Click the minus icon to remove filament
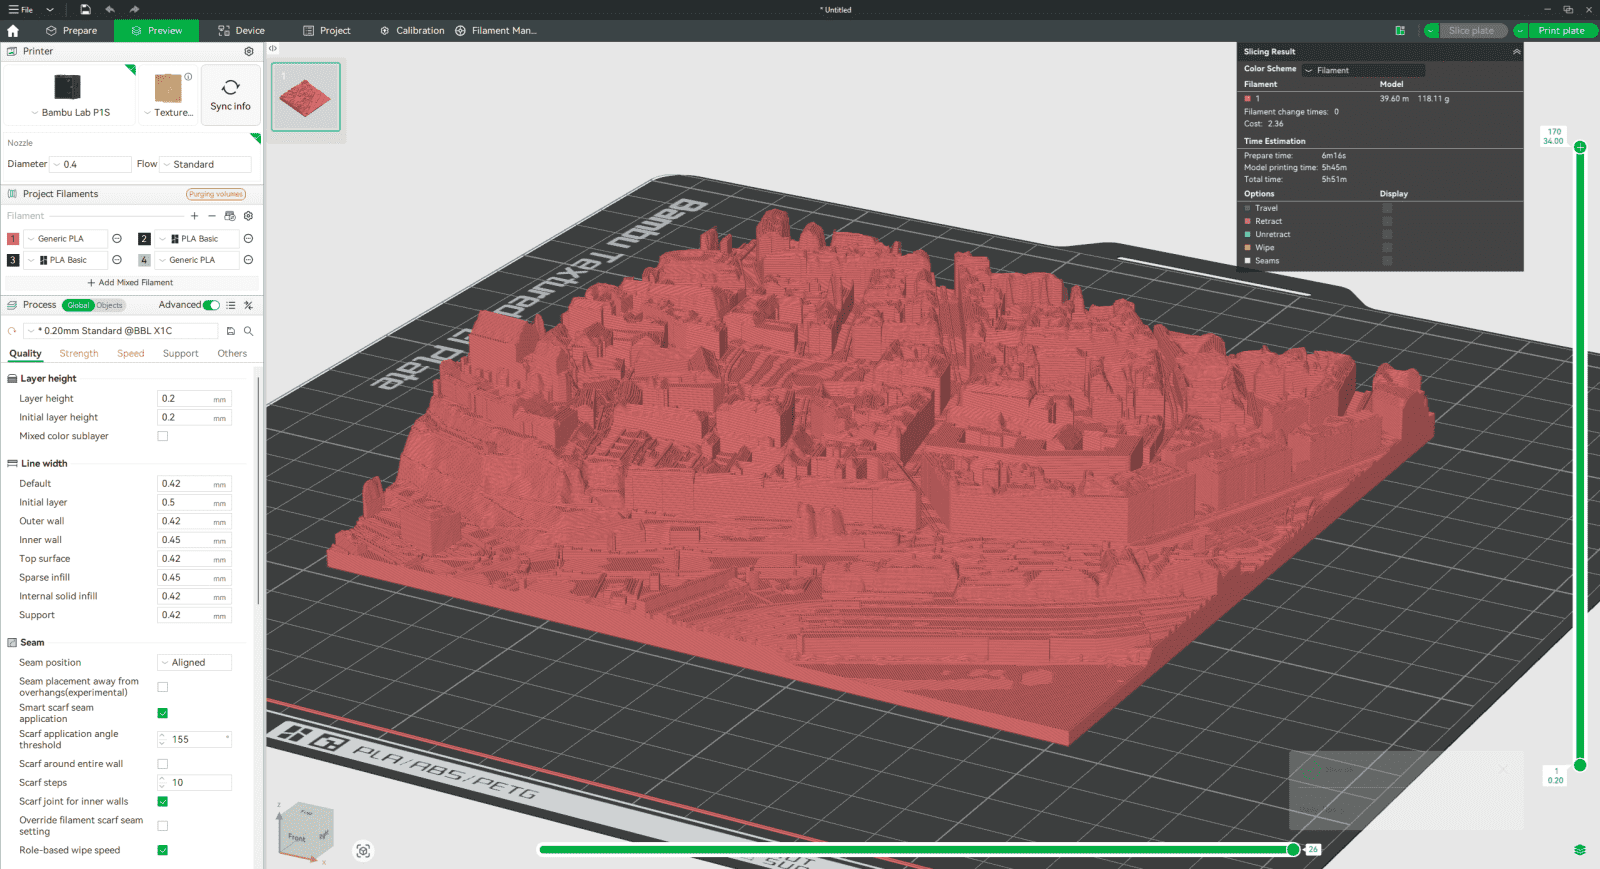 (212, 216)
